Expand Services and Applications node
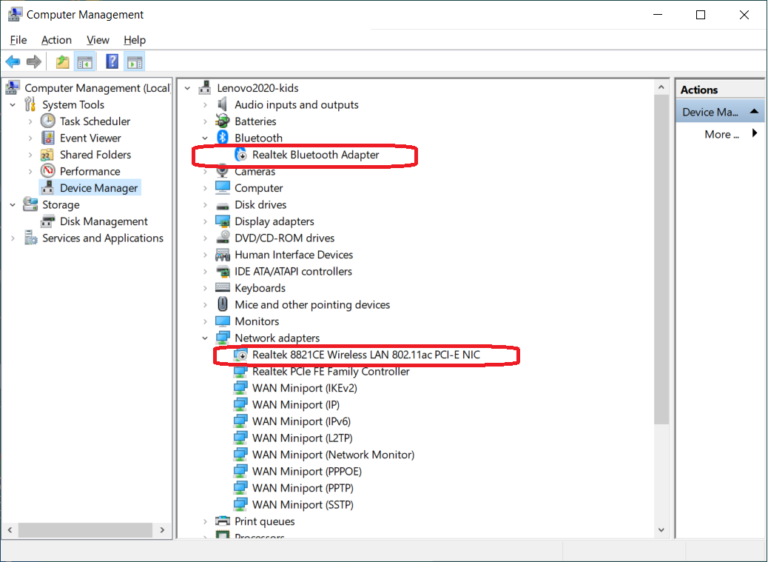This screenshot has height=562, width=768. 13,238
